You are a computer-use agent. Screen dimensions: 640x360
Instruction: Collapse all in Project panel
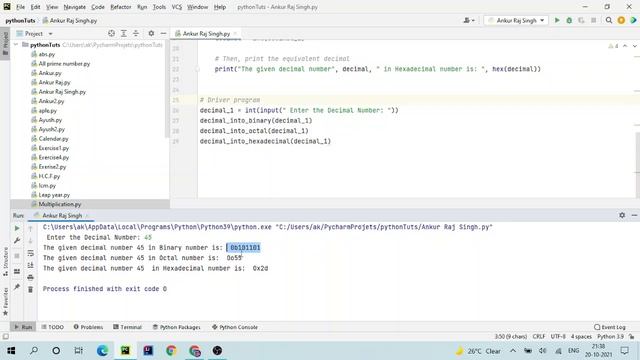[x=136, y=33]
